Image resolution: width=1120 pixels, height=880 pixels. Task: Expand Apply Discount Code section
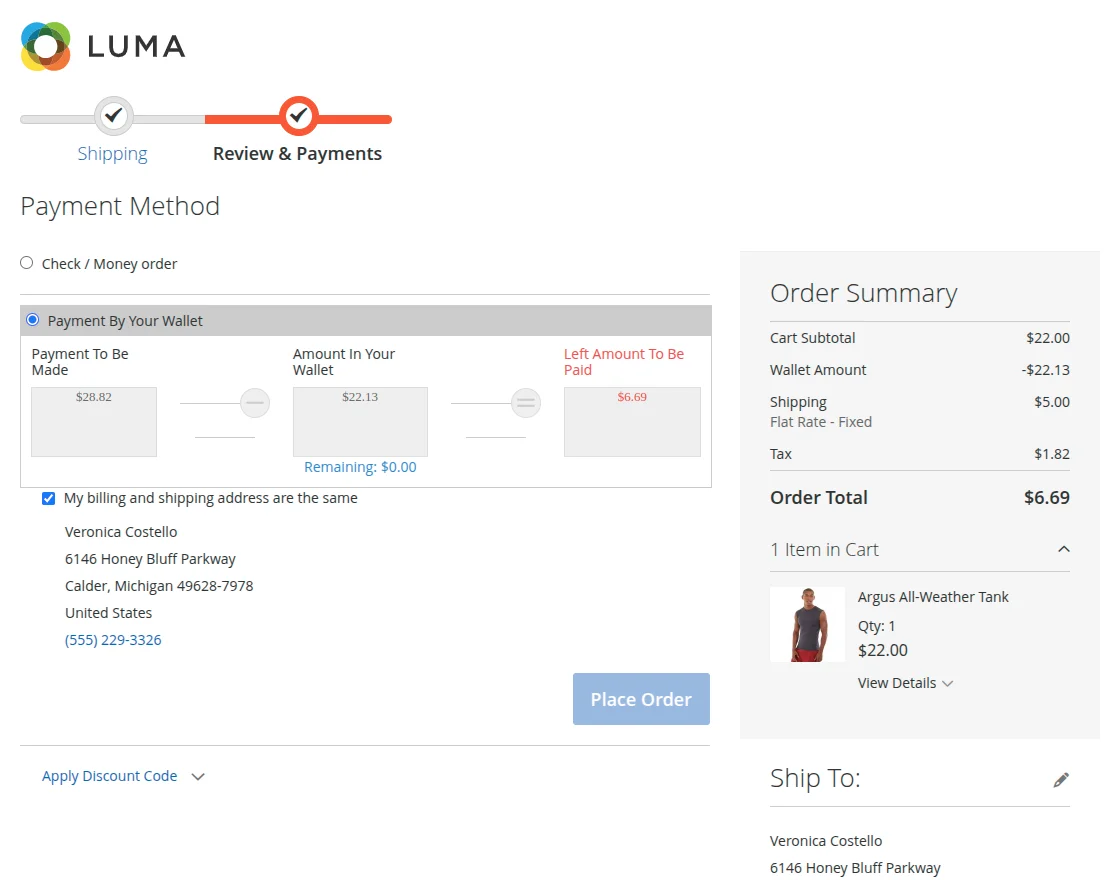tap(123, 776)
